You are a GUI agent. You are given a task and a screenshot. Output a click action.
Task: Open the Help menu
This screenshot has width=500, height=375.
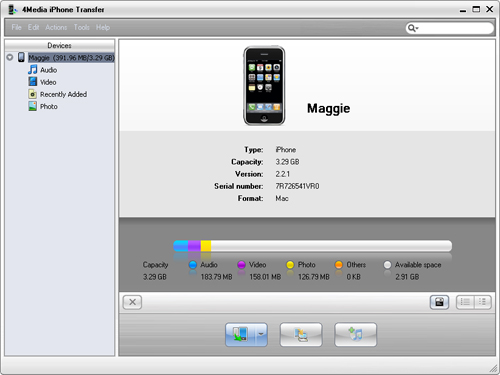(103, 27)
